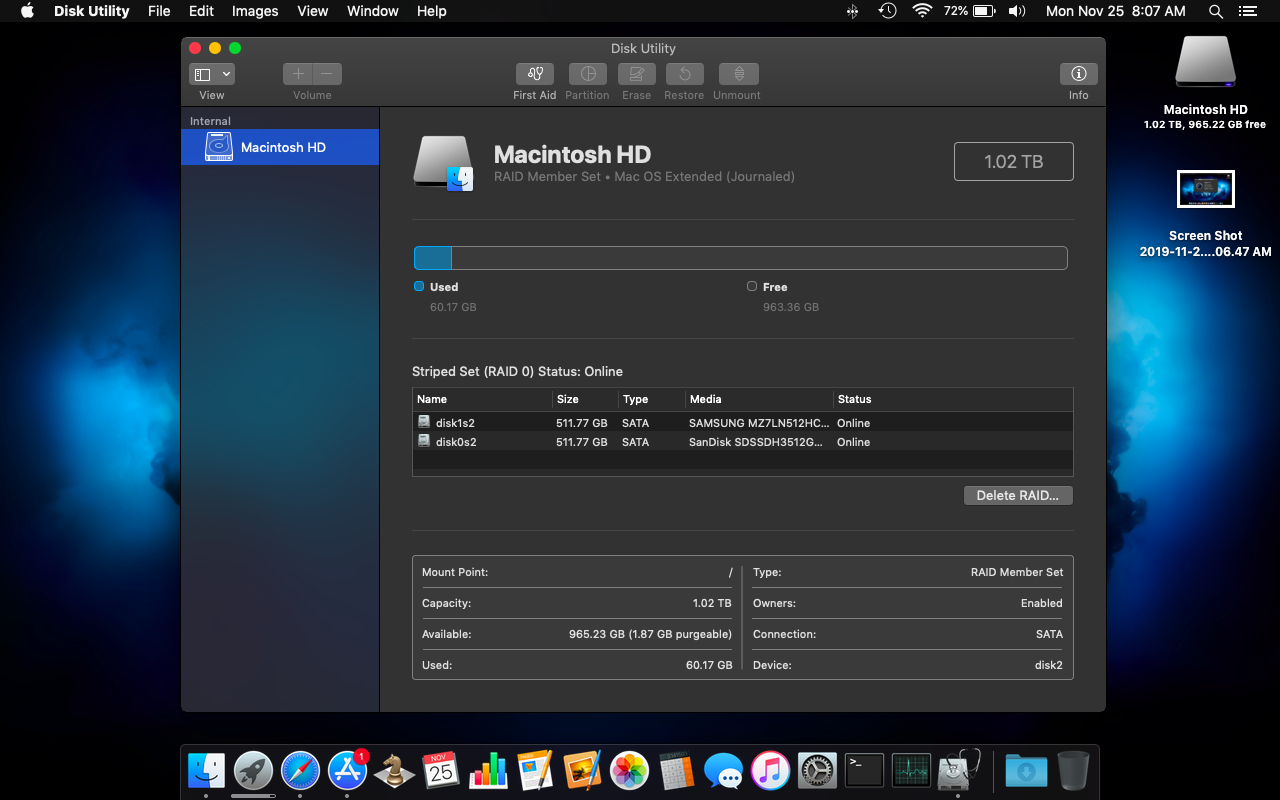
Task: Click the Restore toolbar icon
Action: [x=685, y=74]
